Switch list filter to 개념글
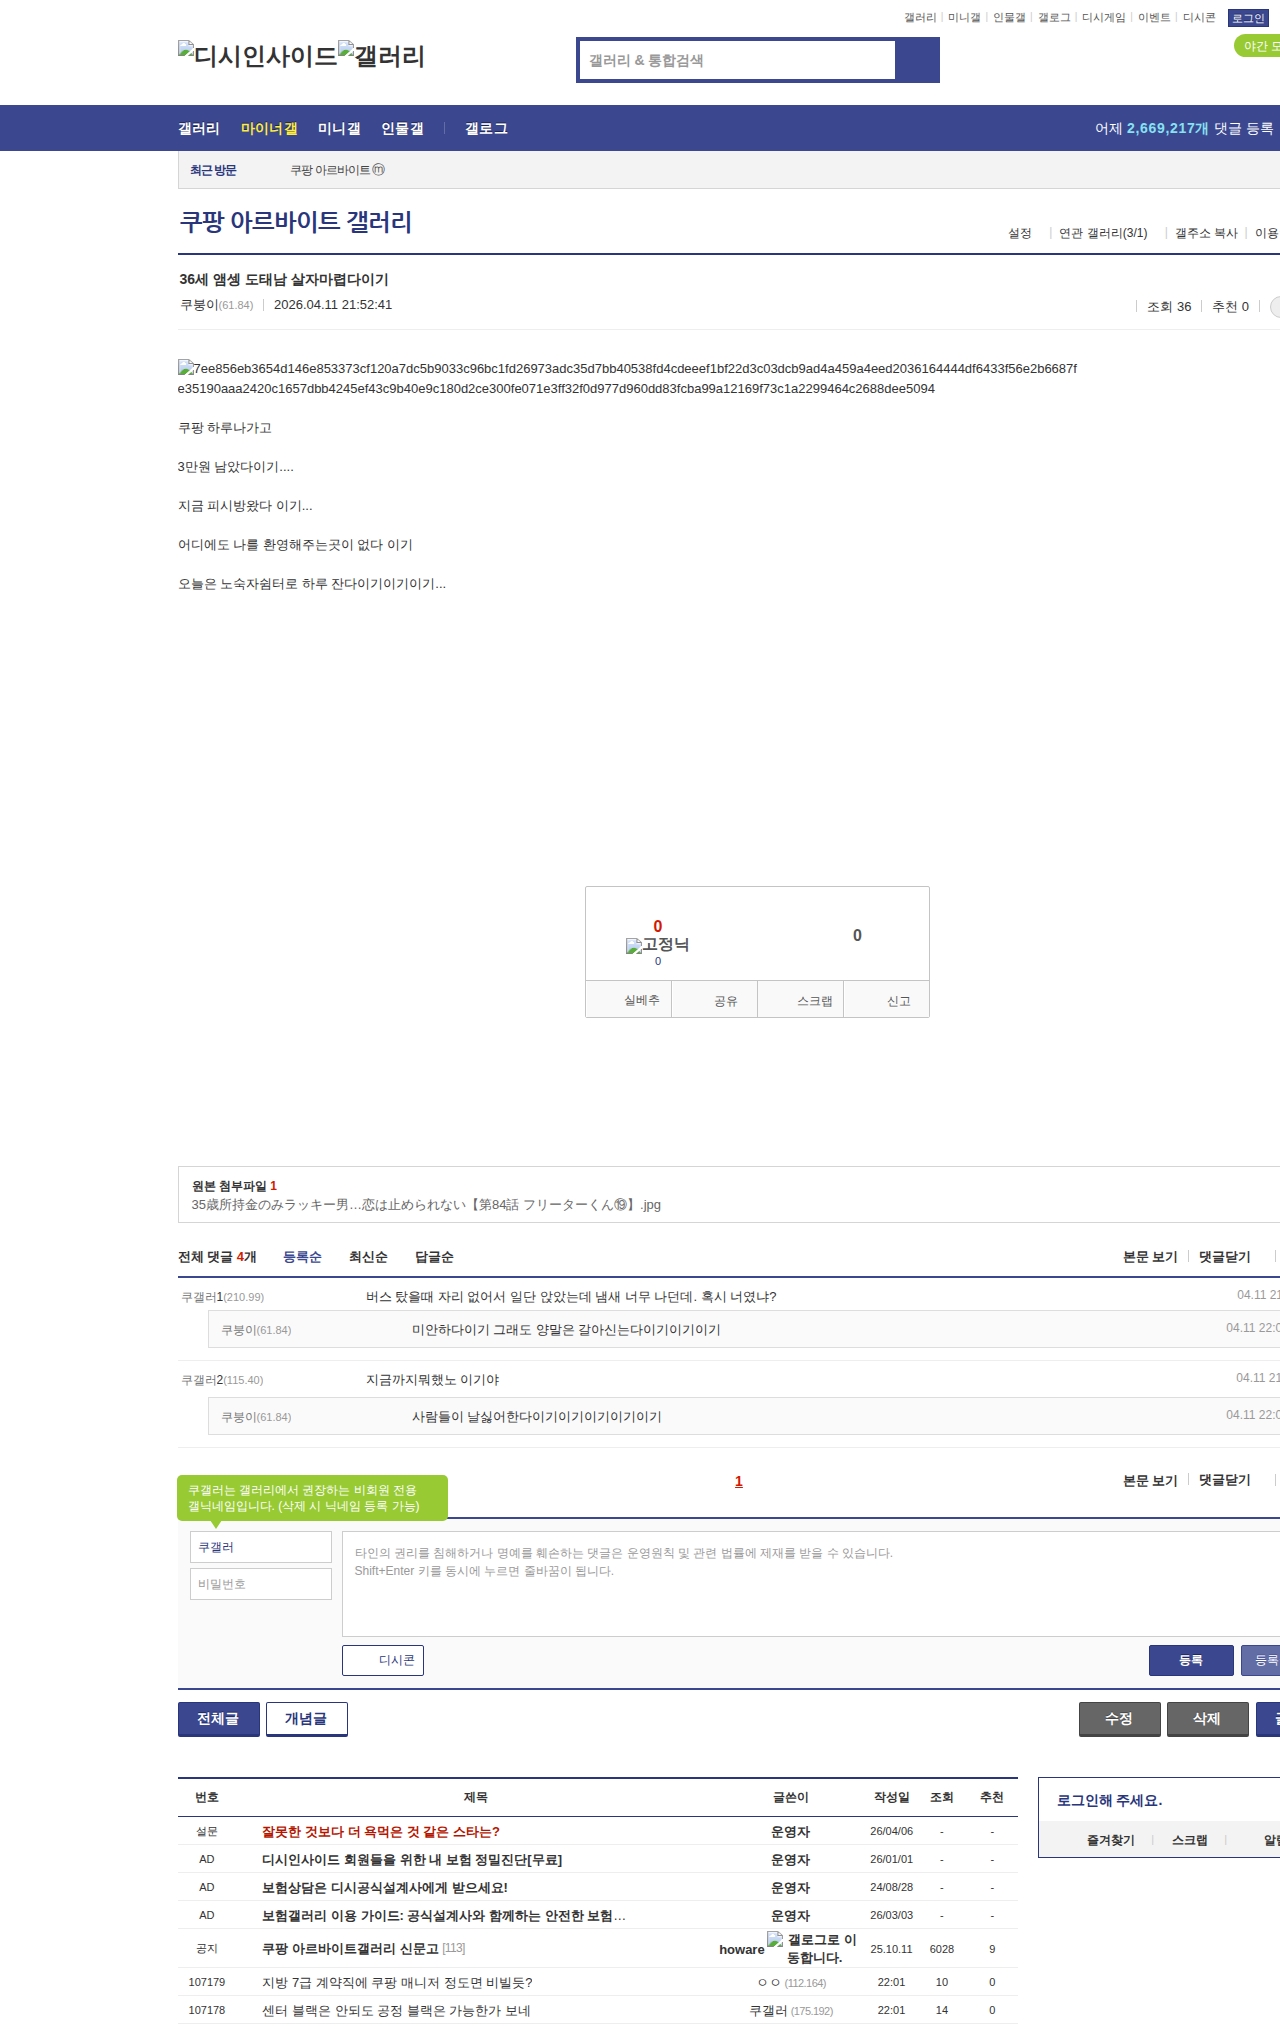Screen dimensions: 1280x2026 [306, 1719]
